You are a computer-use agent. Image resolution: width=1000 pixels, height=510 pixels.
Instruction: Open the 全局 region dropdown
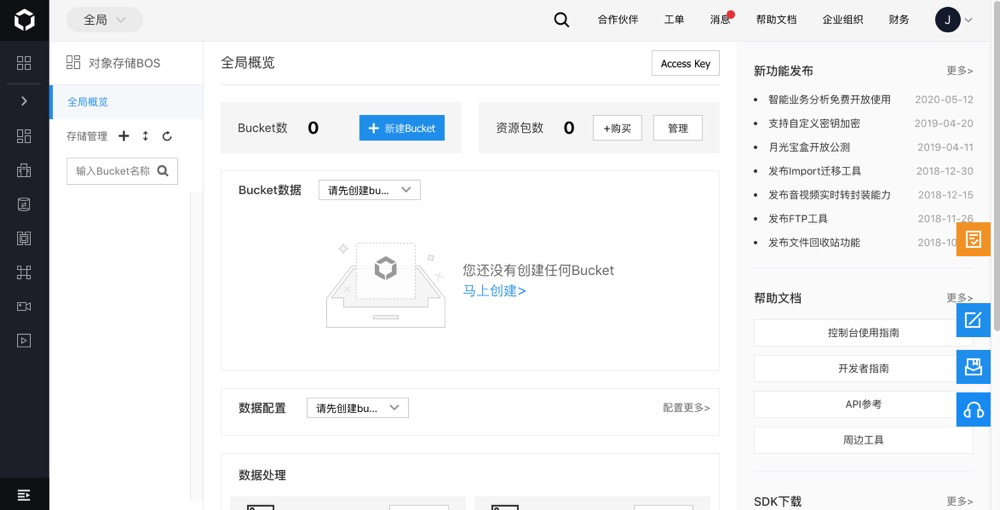[105, 20]
